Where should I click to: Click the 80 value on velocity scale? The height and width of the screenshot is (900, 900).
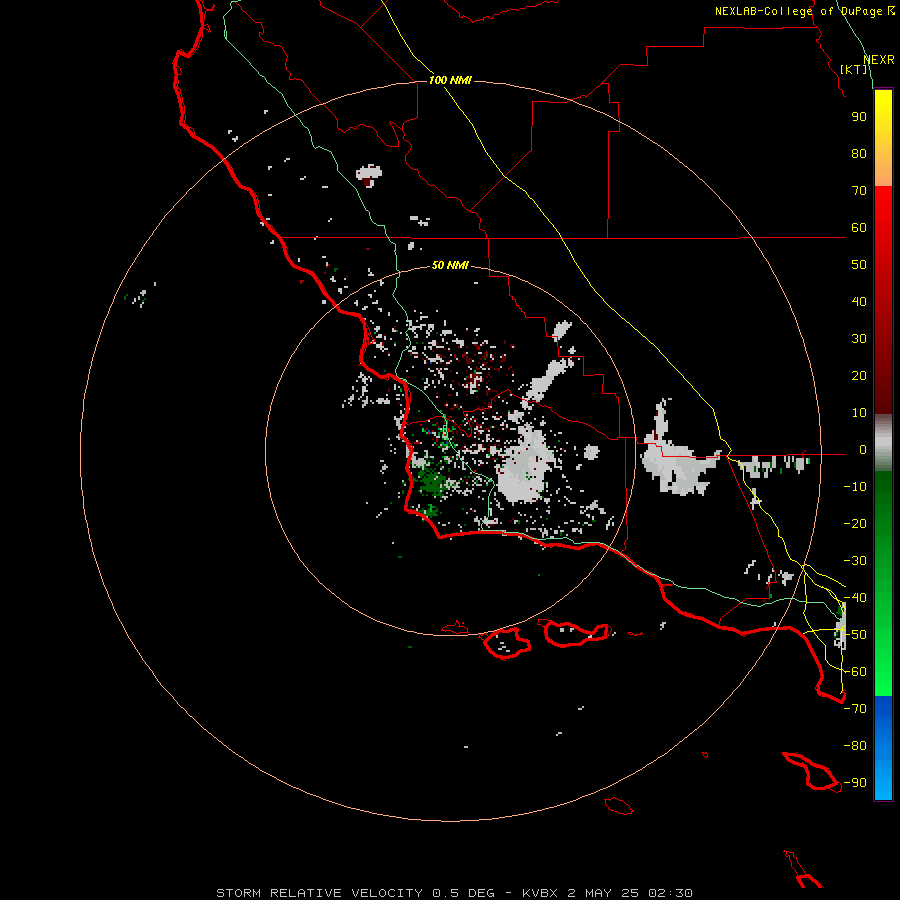click(859, 153)
